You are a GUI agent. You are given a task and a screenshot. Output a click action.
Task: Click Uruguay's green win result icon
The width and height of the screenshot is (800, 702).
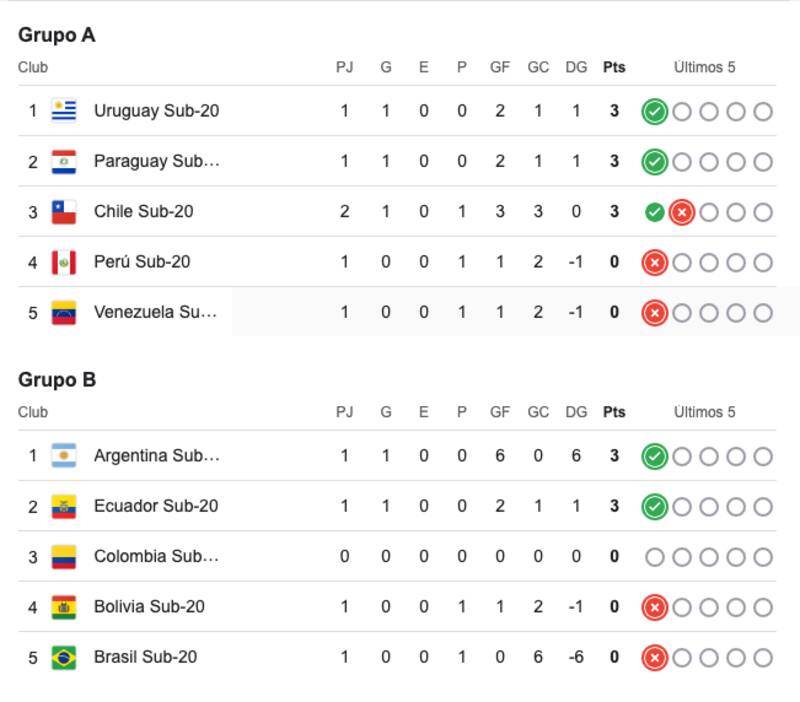point(654,111)
